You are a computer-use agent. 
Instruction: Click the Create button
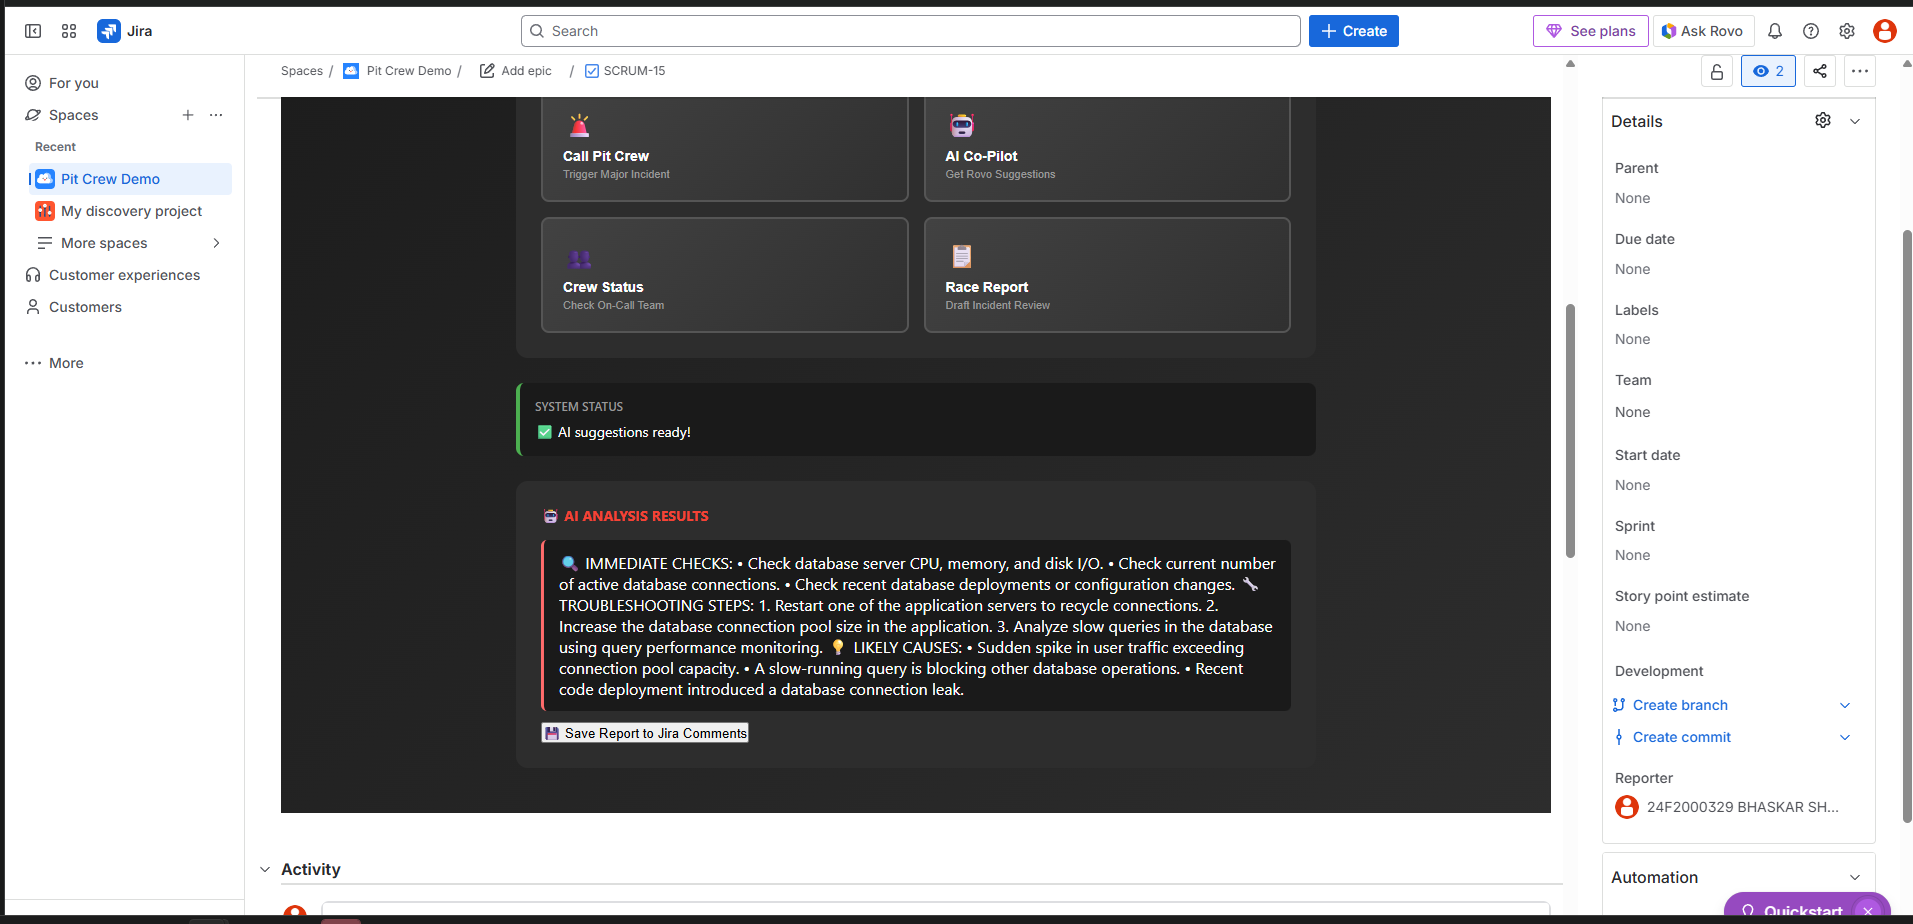[1354, 31]
